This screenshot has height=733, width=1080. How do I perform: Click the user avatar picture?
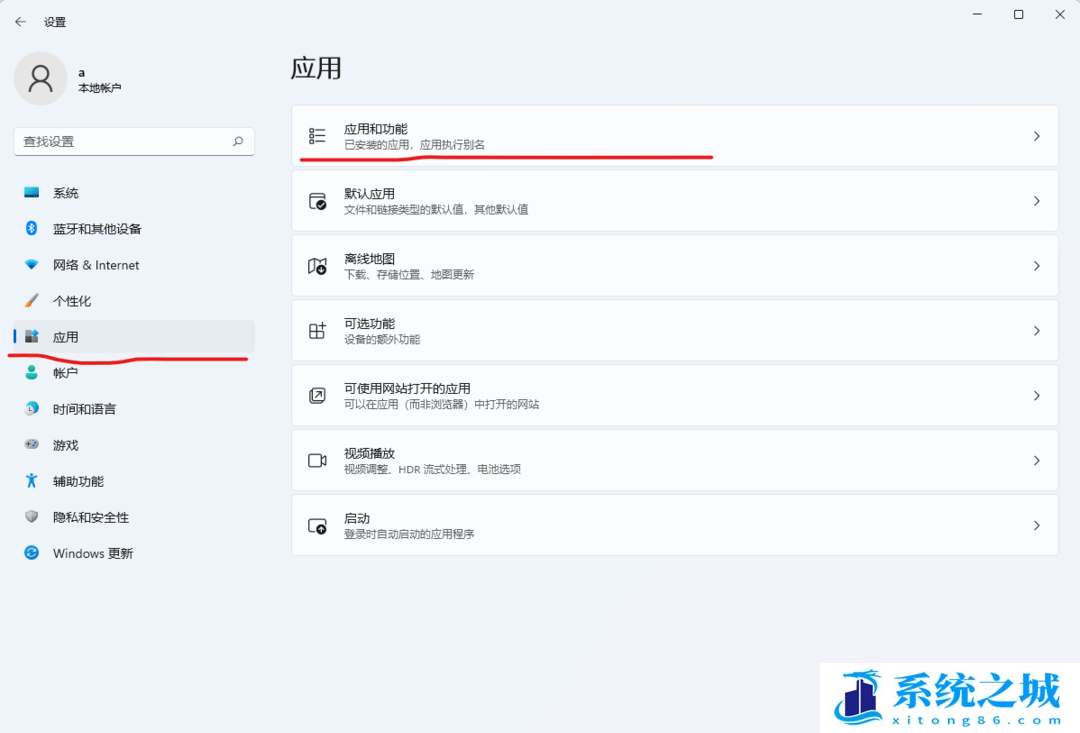[41, 79]
